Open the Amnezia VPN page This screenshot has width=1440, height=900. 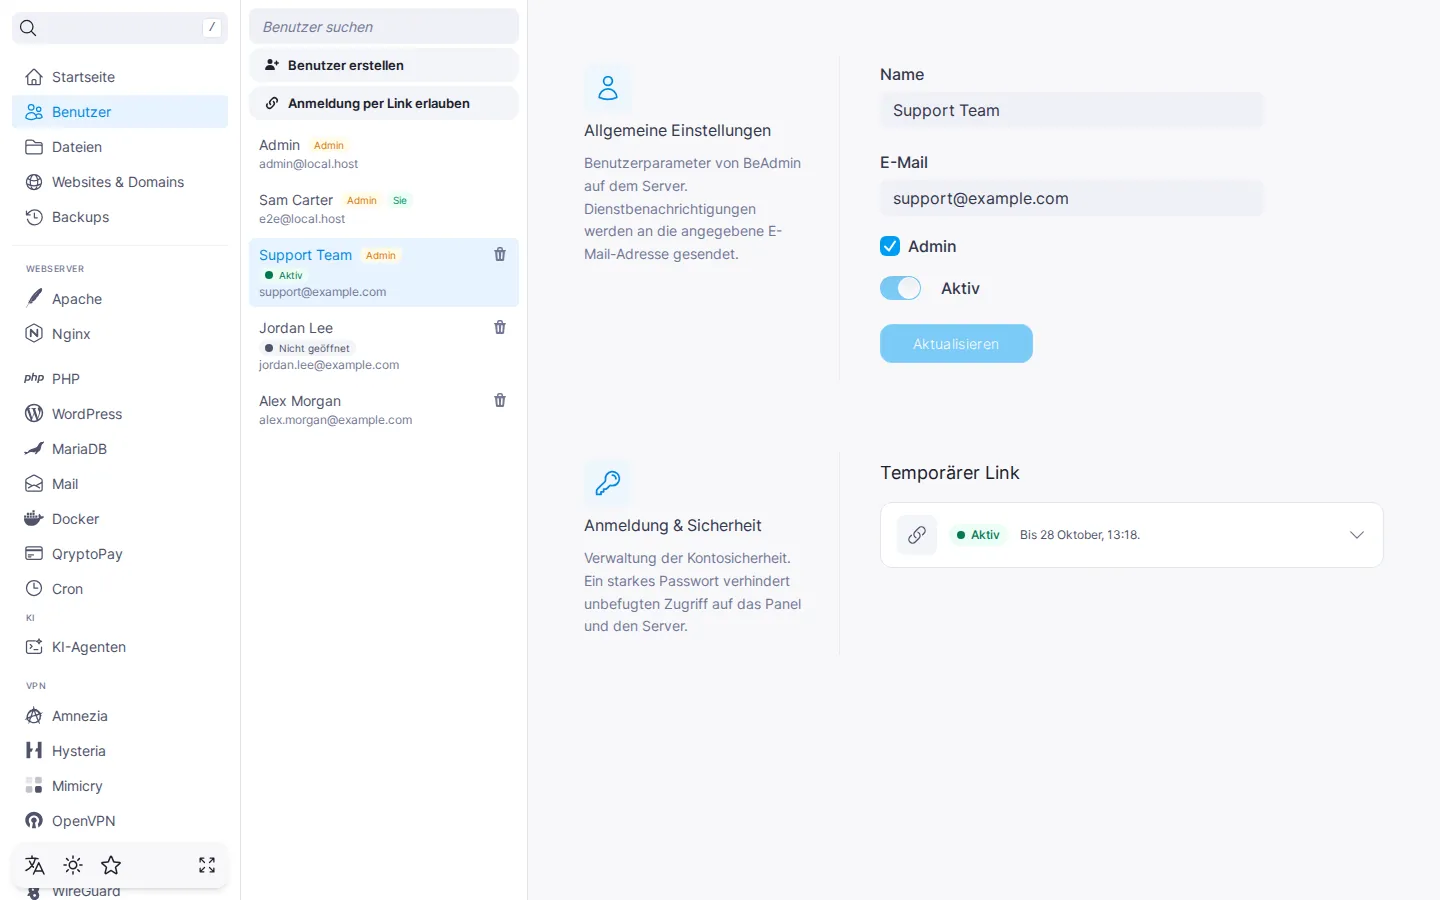coord(120,716)
